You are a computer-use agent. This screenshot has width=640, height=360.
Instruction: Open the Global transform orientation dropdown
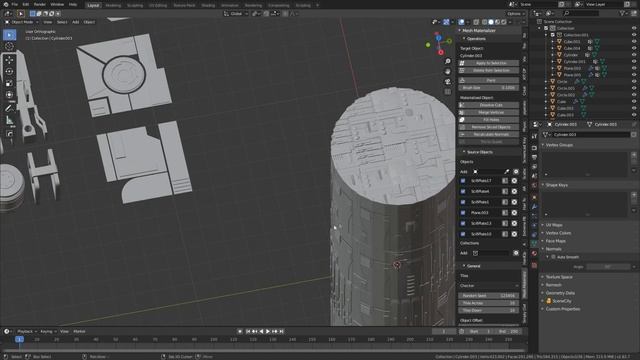[236, 13]
